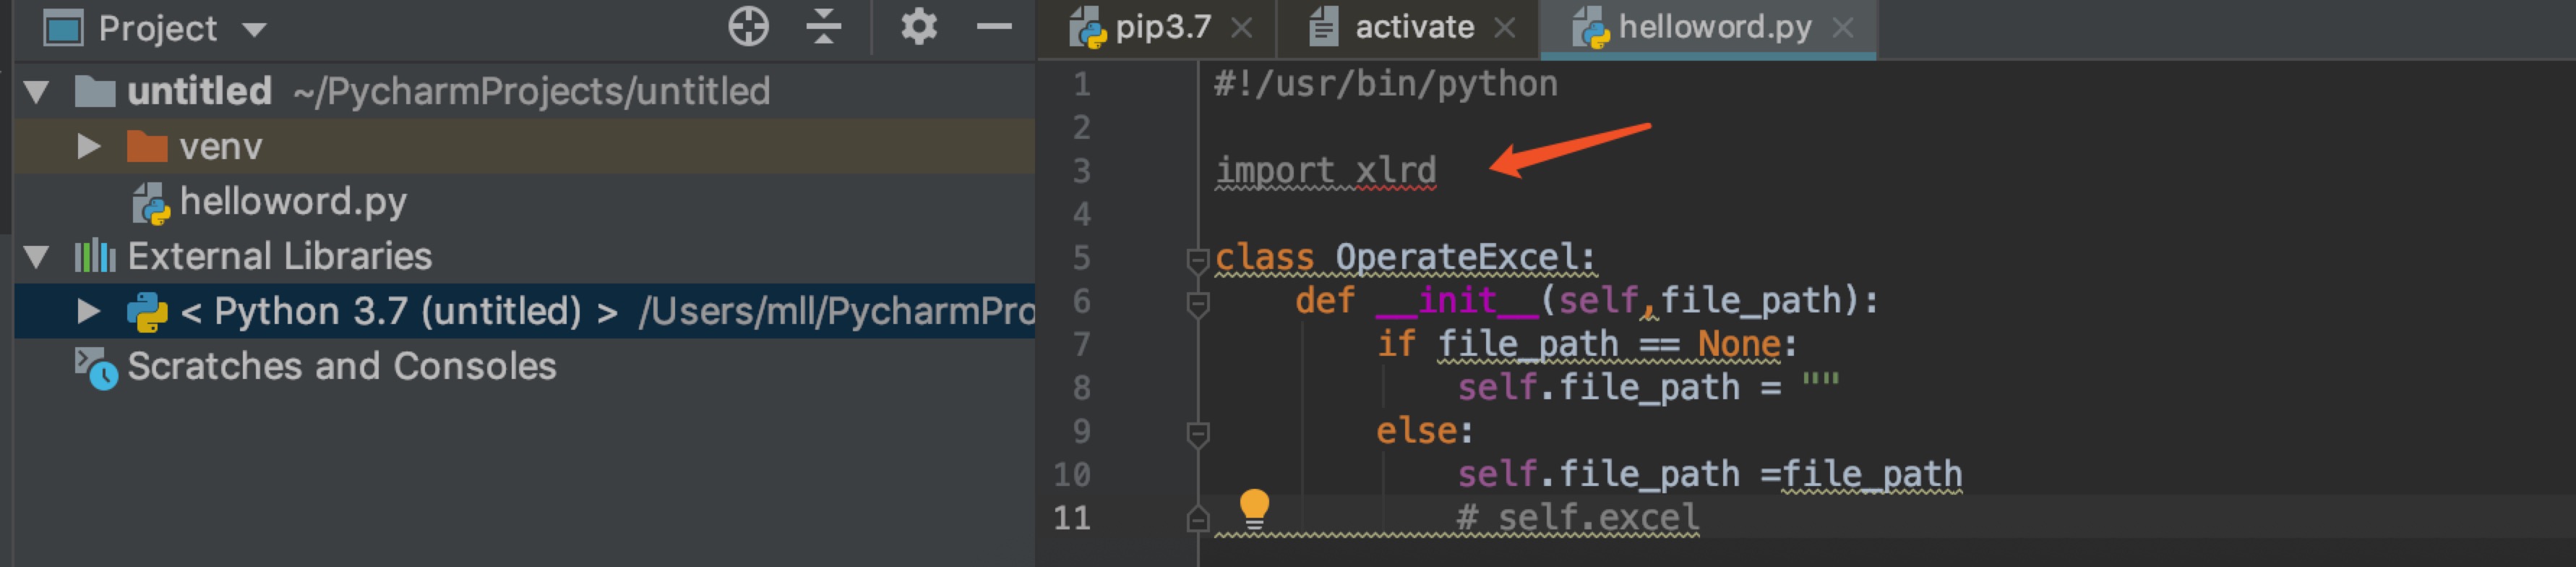Expand the venv folder tree arrow
The width and height of the screenshot is (2576, 567).
click(89, 147)
